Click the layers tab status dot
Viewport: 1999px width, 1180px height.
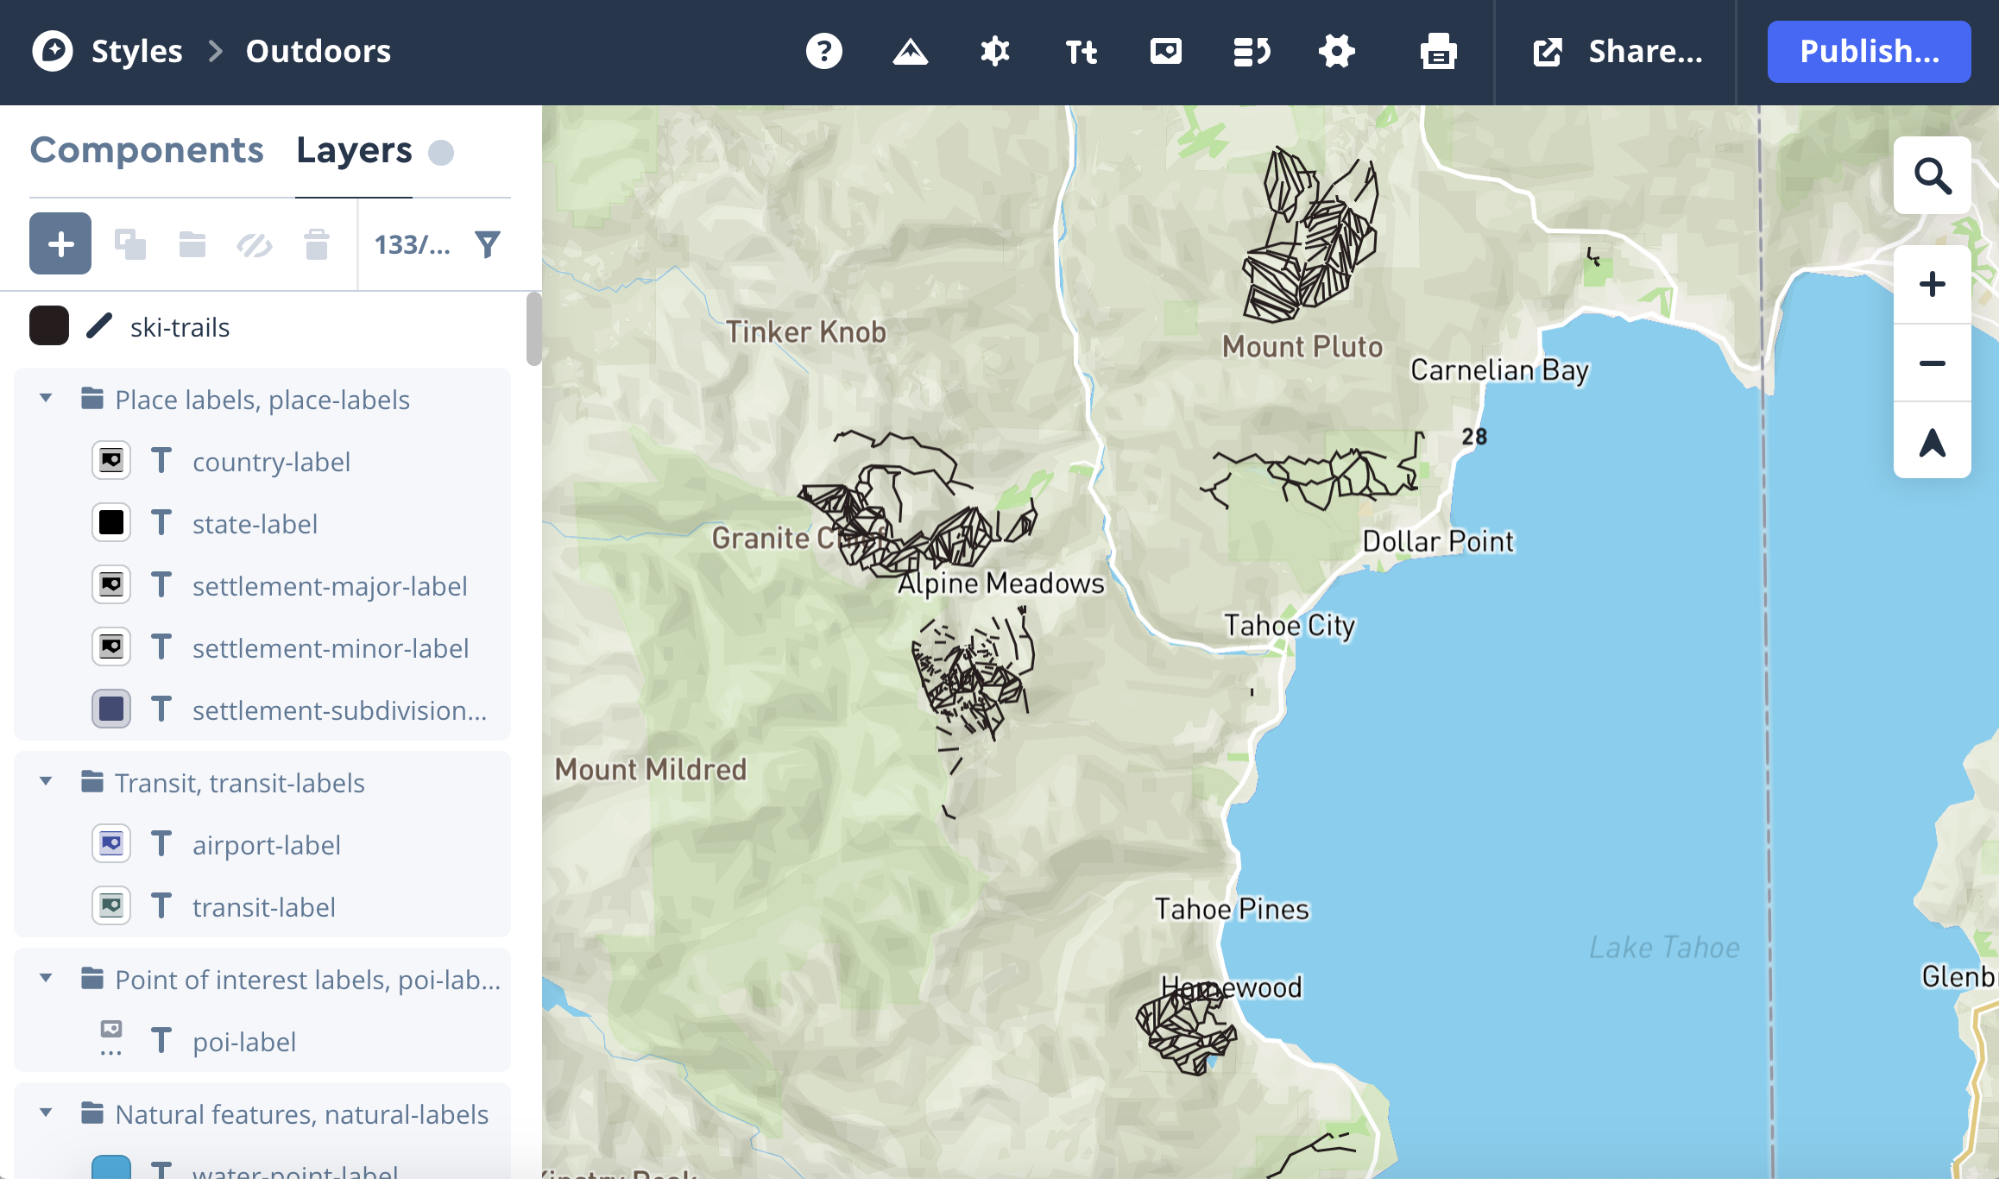[441, 152]
